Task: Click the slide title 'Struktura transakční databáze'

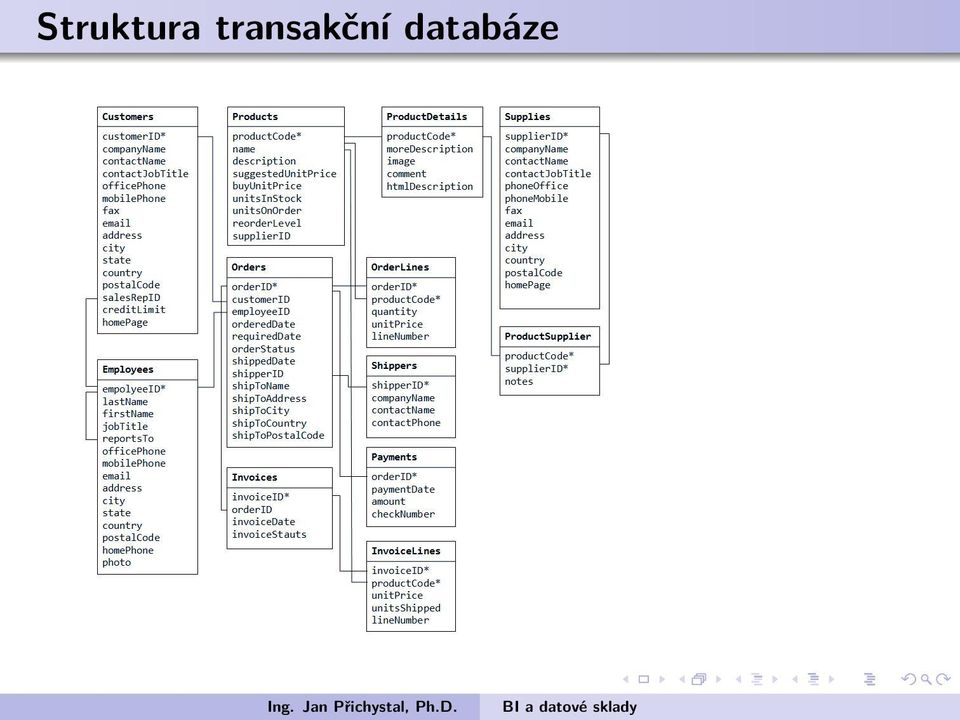Action: [298, 27]
